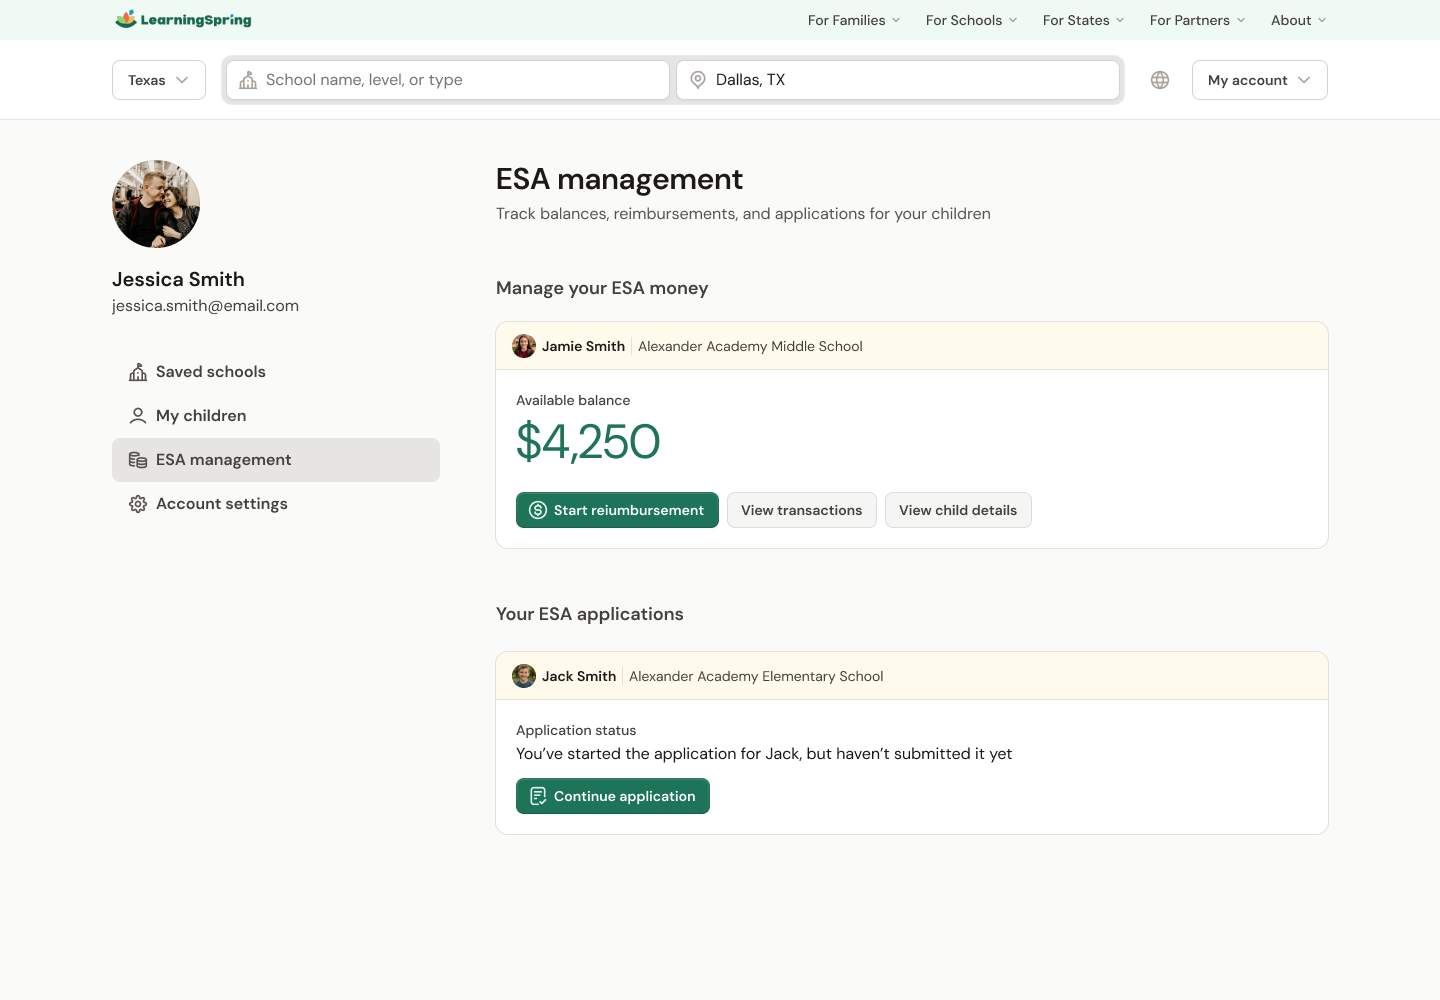1440x1000 pixels.
Task: Expand the For Schools menu
Action: point(971,20)
